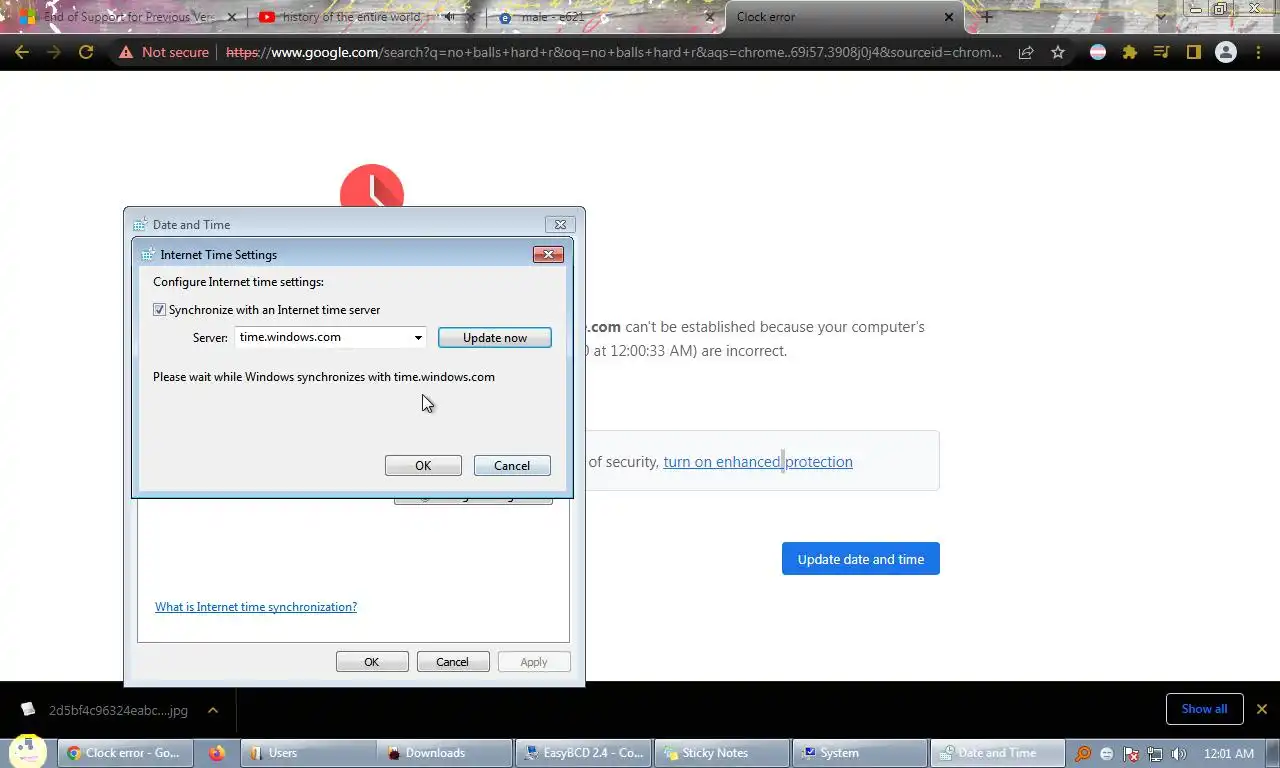Click the round minus tray icon

(x=1107, y=754)
